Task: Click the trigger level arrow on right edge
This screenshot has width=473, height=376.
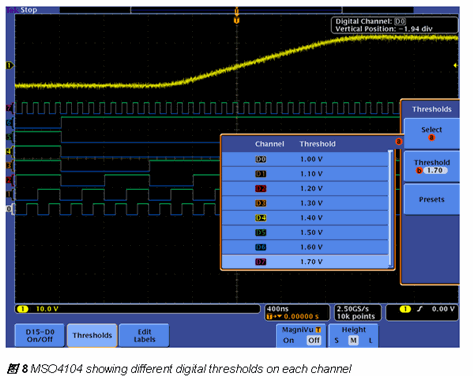Action: 455,65
